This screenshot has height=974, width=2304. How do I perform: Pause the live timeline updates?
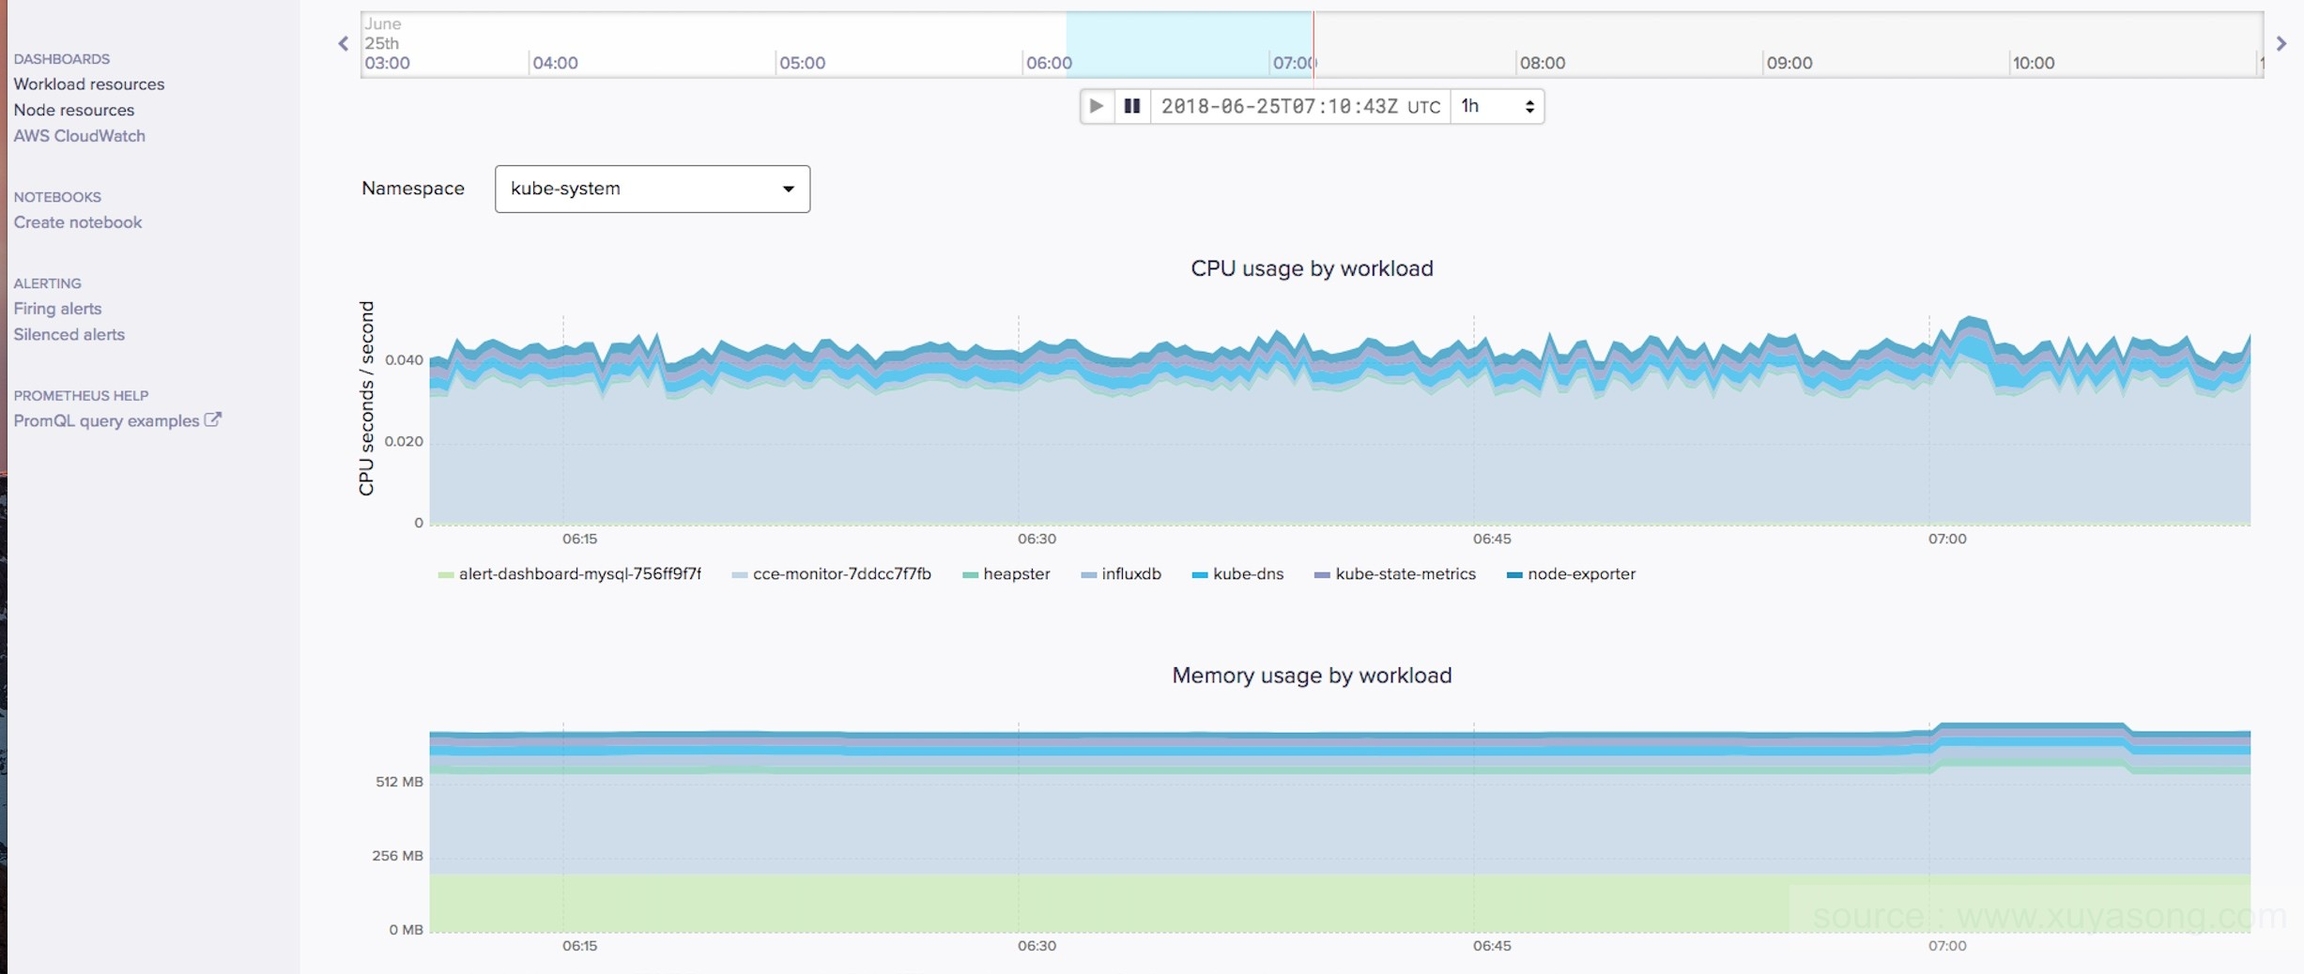point(1132,106)
